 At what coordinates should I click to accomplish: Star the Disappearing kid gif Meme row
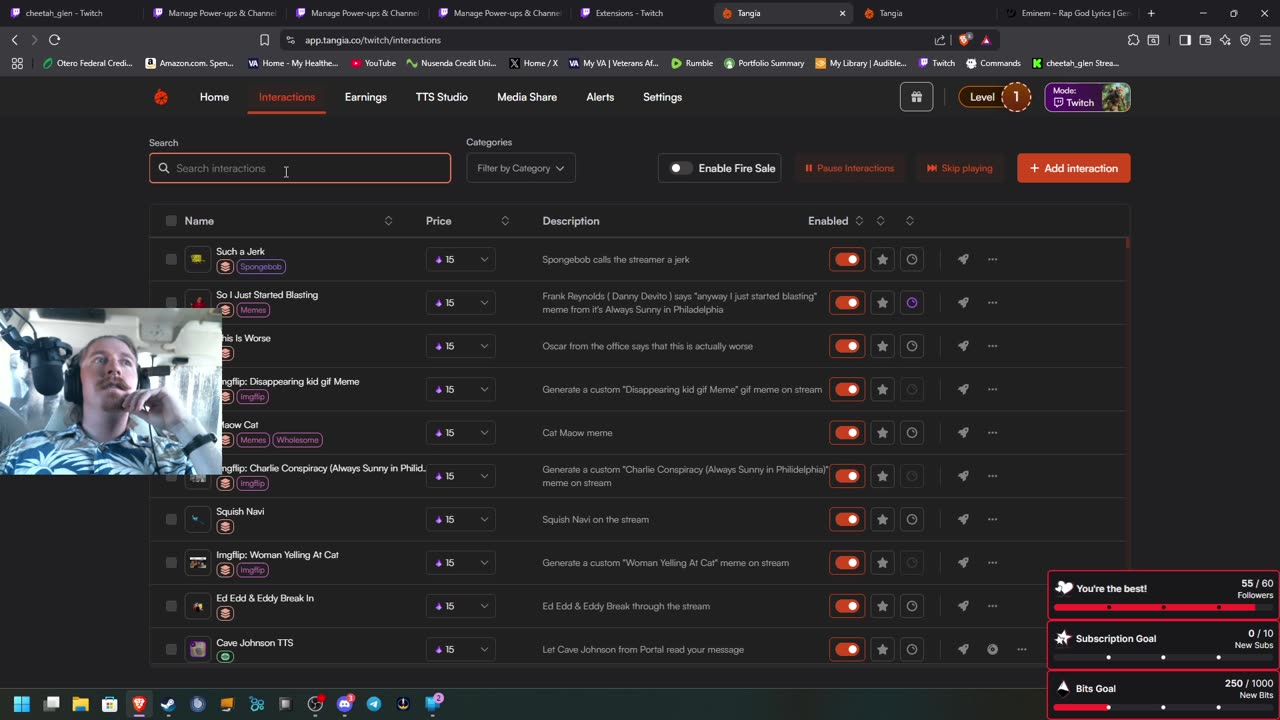coord(882,389)
